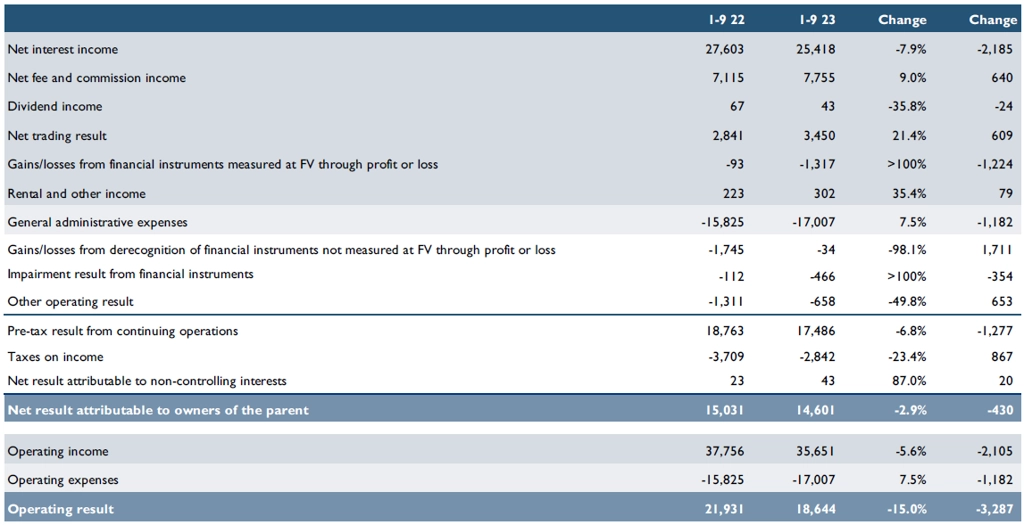Viewport: 1024px width, 525px height.
Task: Select Net result attributable to non-controlling interests
Action: pos(147,381)
